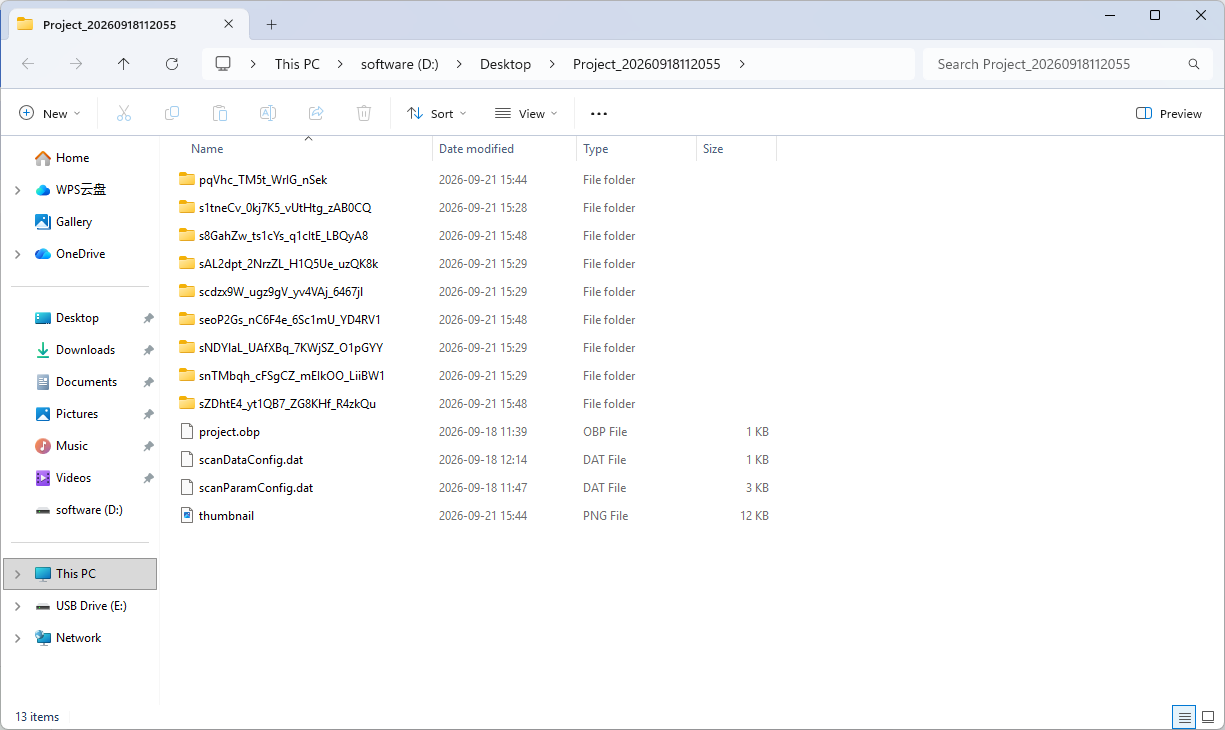
Task: Click the Rename icon in toolbar
Action: pos(268,114)
